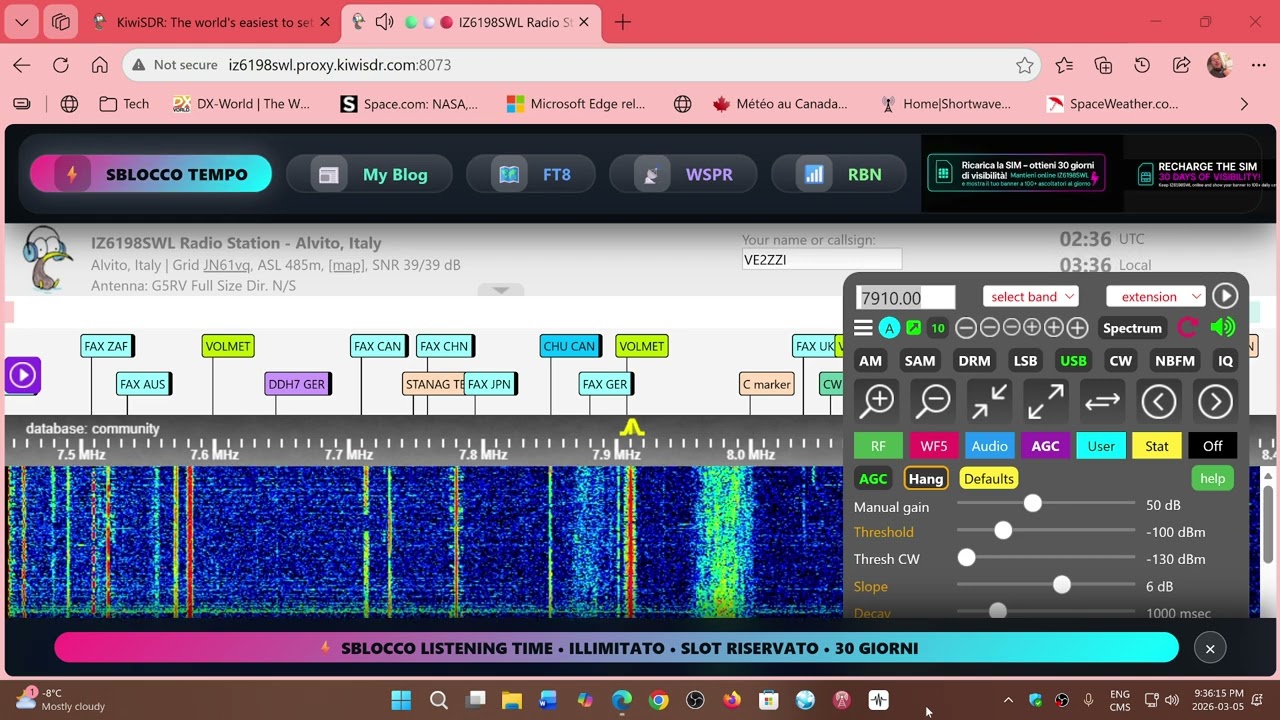1280x720 pixels.
Task: Adjust Slope slider handle
Action: pos(1062,586)
